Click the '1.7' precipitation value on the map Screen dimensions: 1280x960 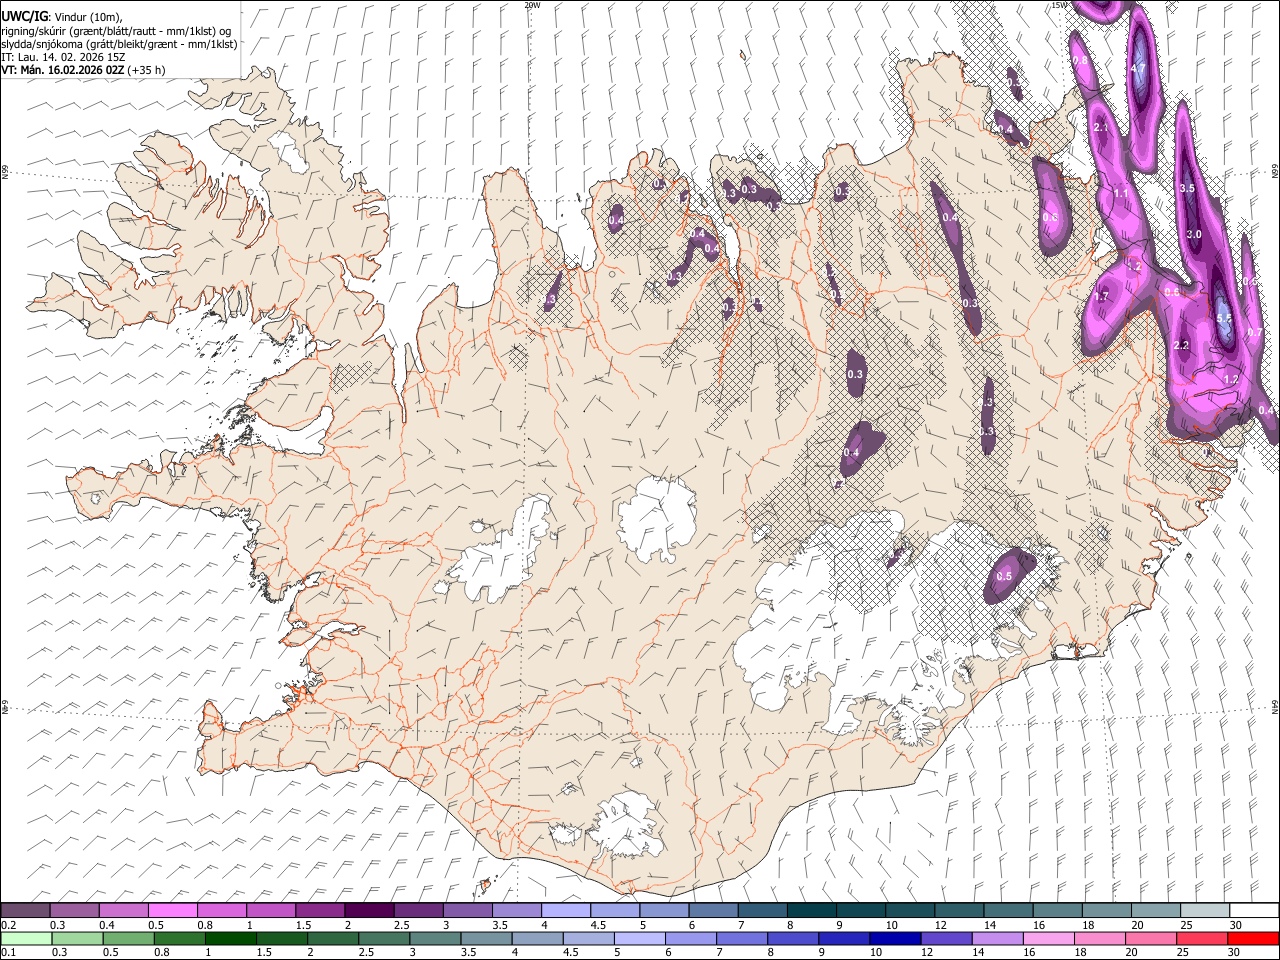[1102, 297]
